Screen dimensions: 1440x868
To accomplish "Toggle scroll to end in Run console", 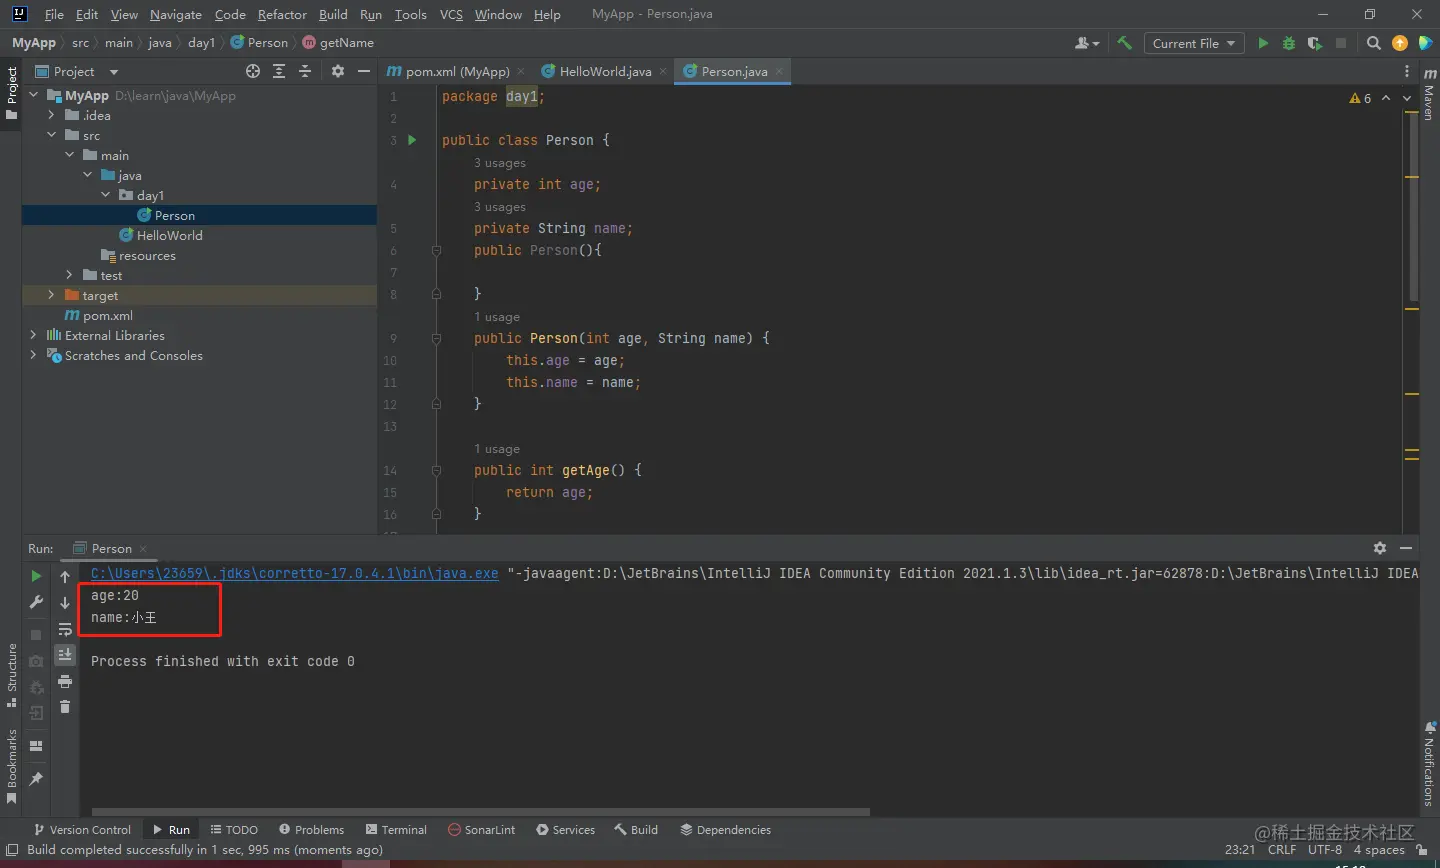I will pos(65,655).
